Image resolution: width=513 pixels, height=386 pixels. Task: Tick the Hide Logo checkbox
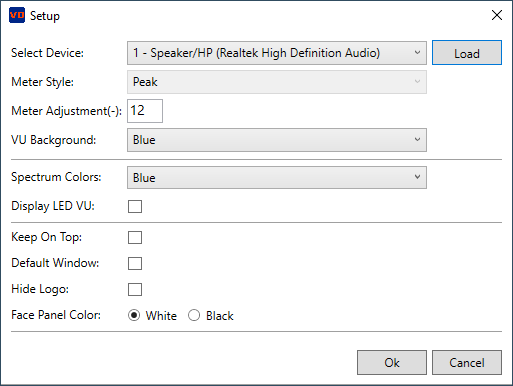pyautogui.click(x=135, y=289)
